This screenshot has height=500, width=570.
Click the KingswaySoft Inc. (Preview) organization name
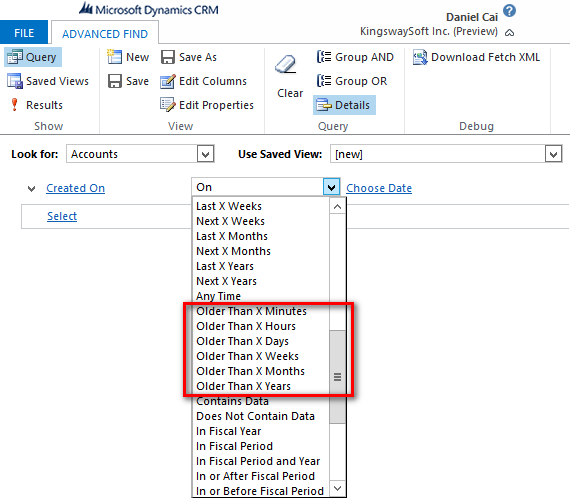[429, 31]
